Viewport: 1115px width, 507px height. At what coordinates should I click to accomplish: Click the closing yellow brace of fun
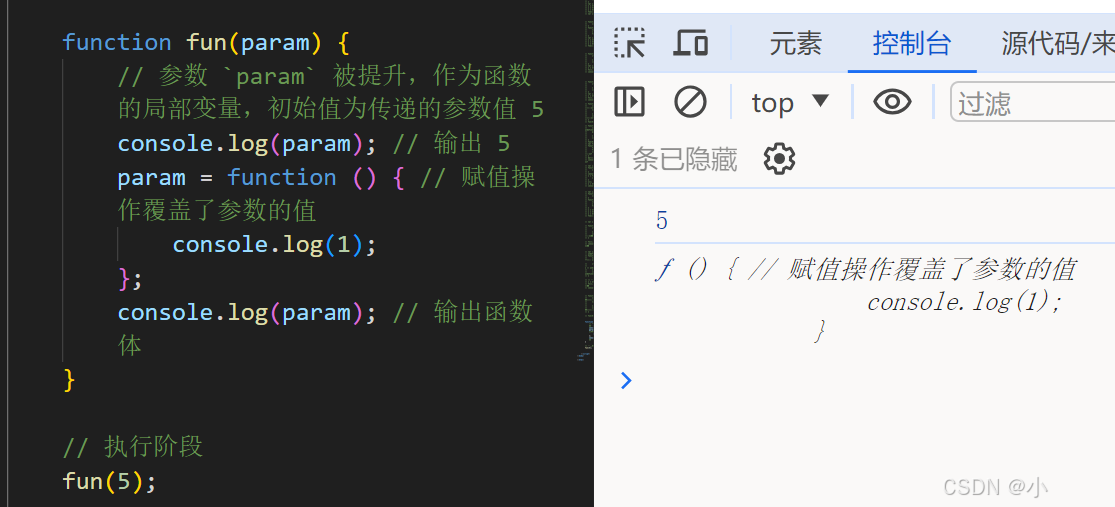69,379
